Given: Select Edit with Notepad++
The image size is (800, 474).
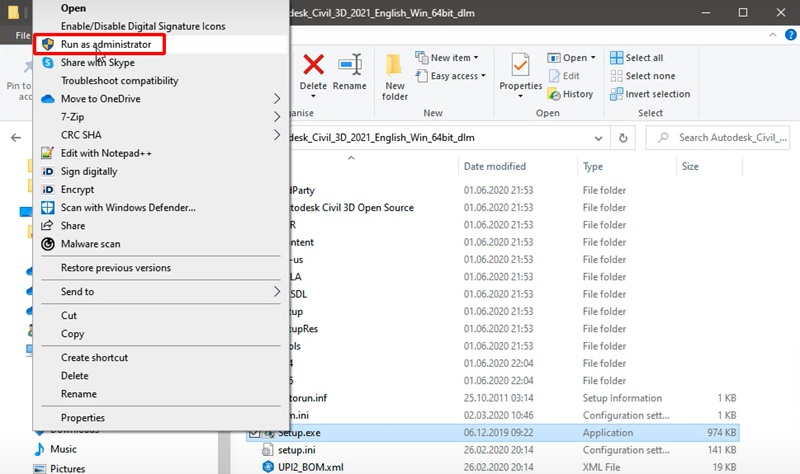Looking at the screenshot, I should coord(160,153).
